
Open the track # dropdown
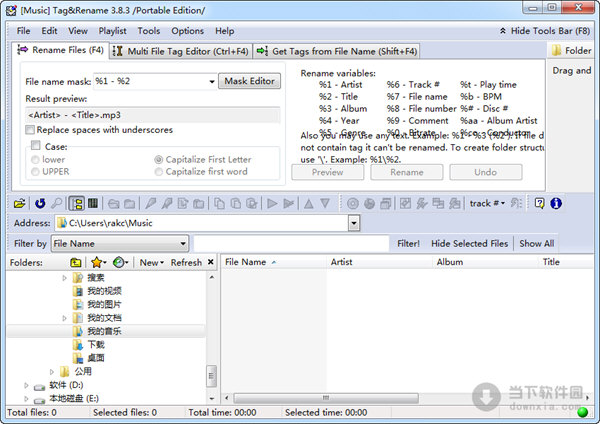(487, 203)
